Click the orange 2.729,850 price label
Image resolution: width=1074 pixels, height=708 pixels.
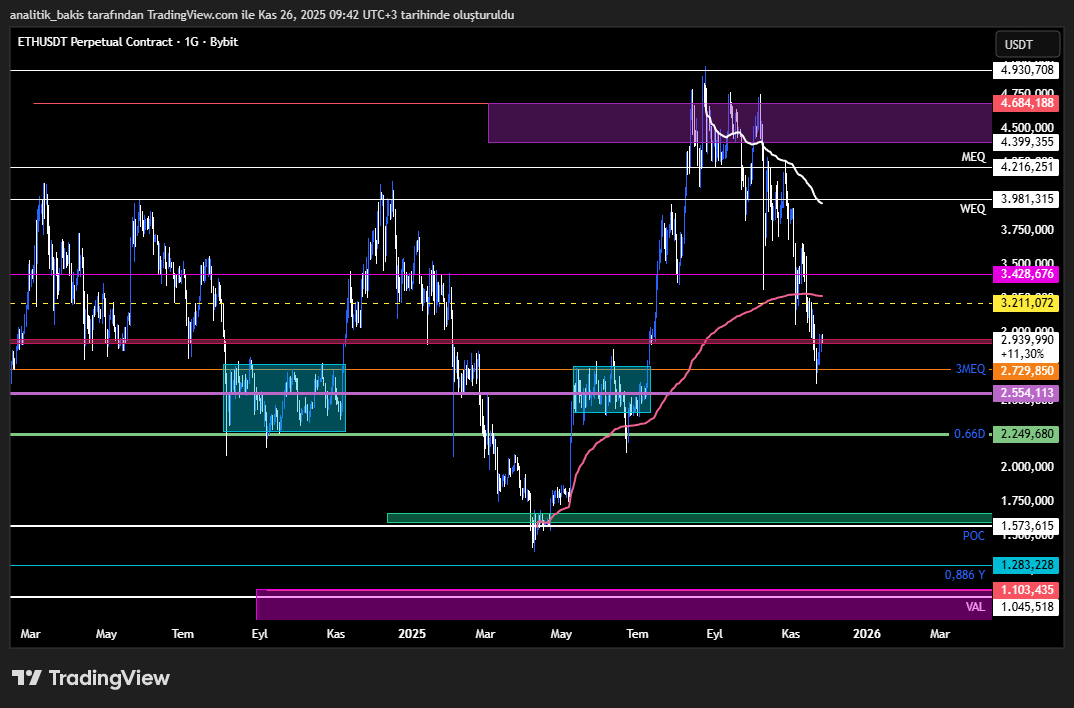1025,370
